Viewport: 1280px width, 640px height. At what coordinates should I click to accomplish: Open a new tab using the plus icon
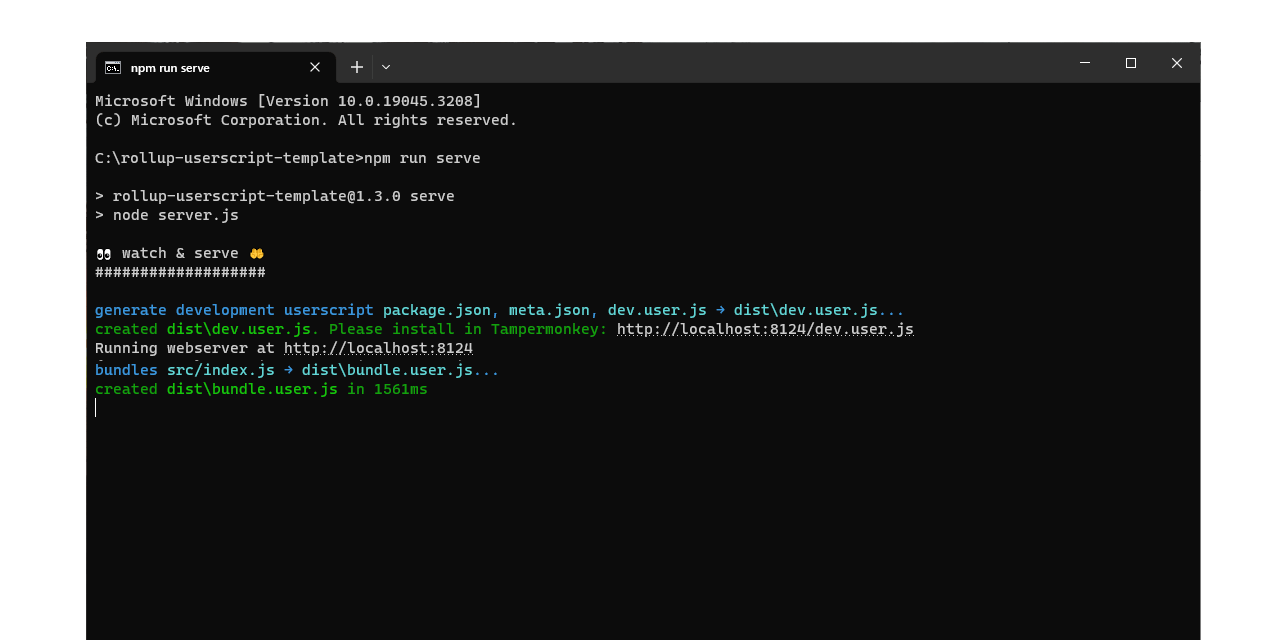(x=357, y=66)
